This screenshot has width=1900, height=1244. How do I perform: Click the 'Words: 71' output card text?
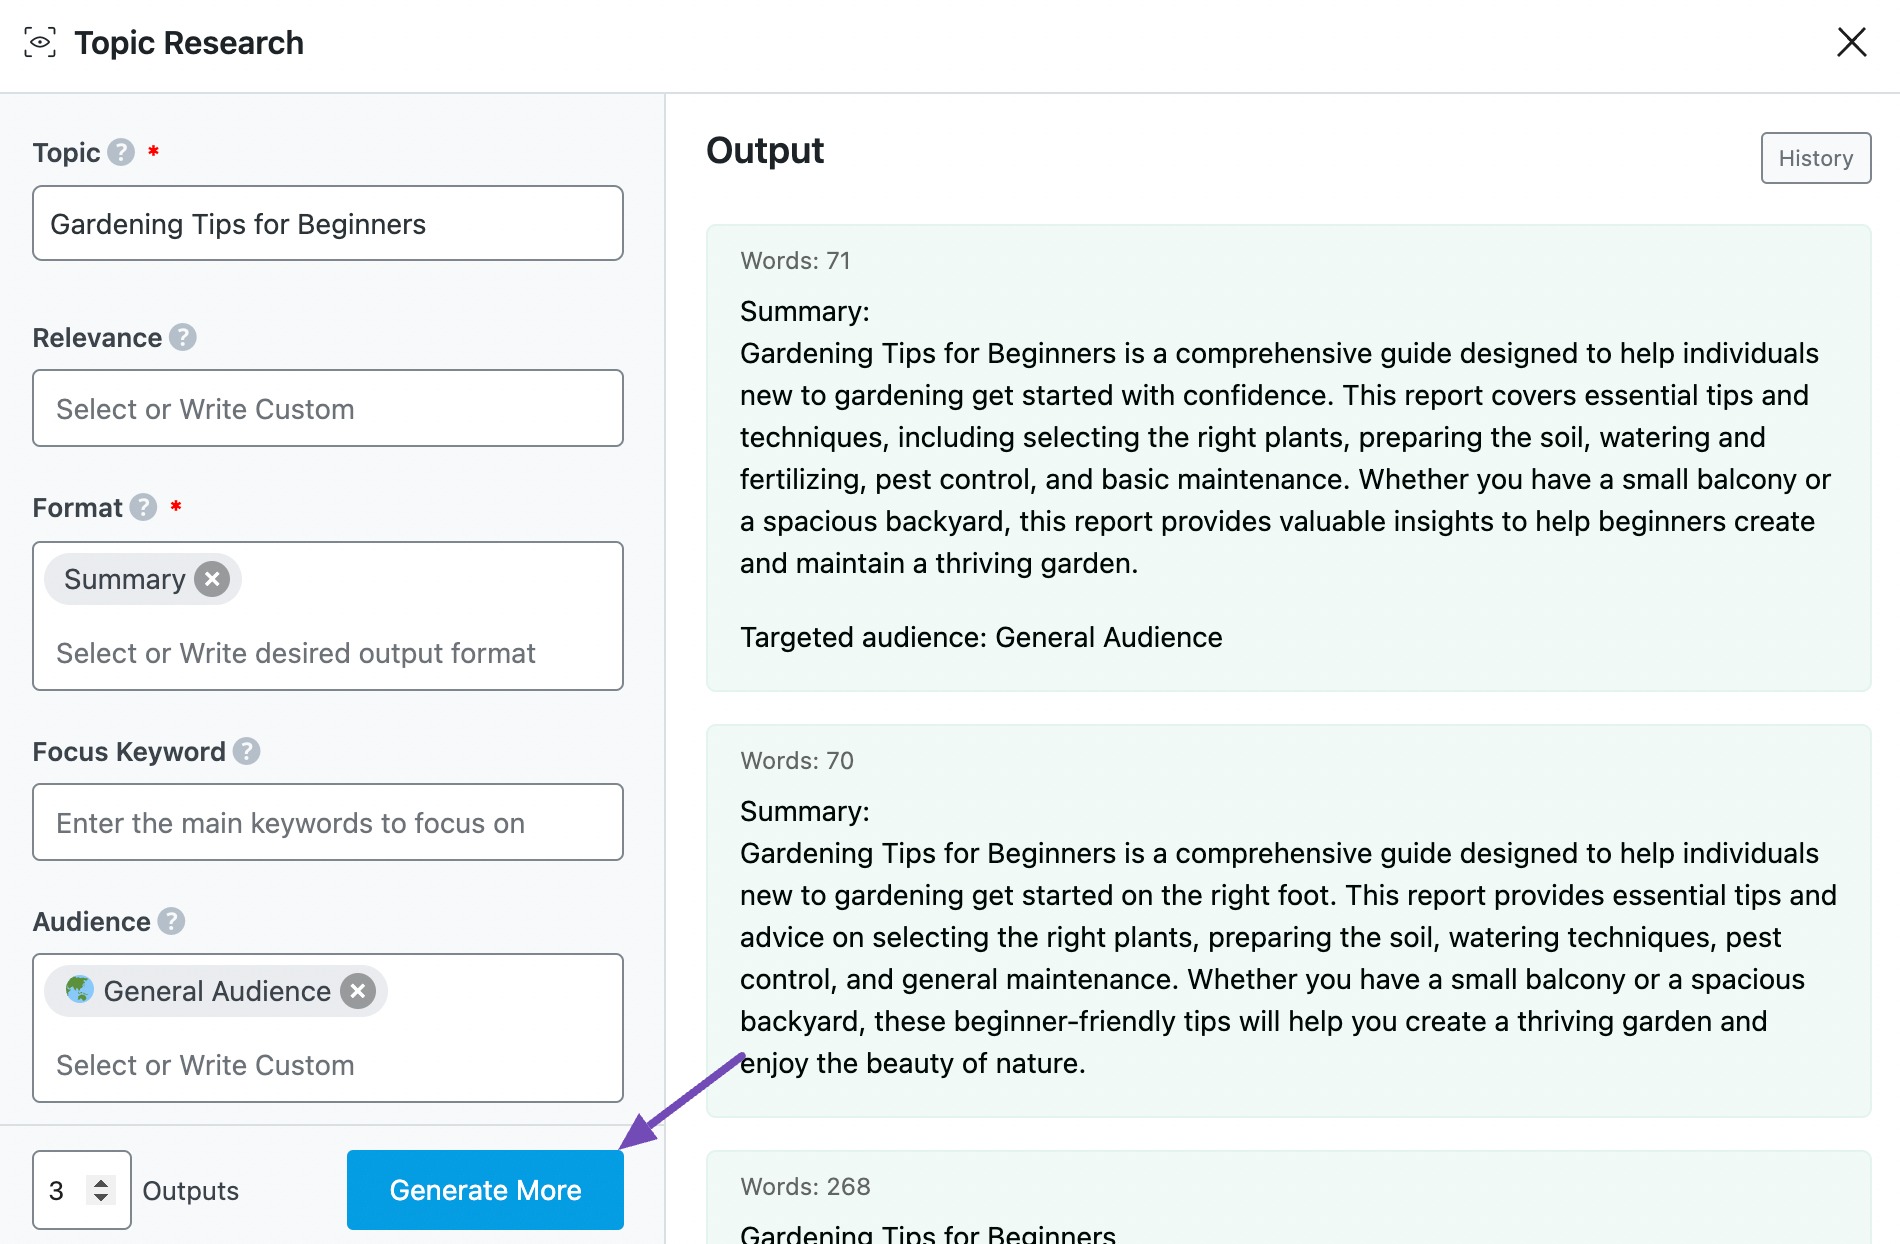click(796, 261)
